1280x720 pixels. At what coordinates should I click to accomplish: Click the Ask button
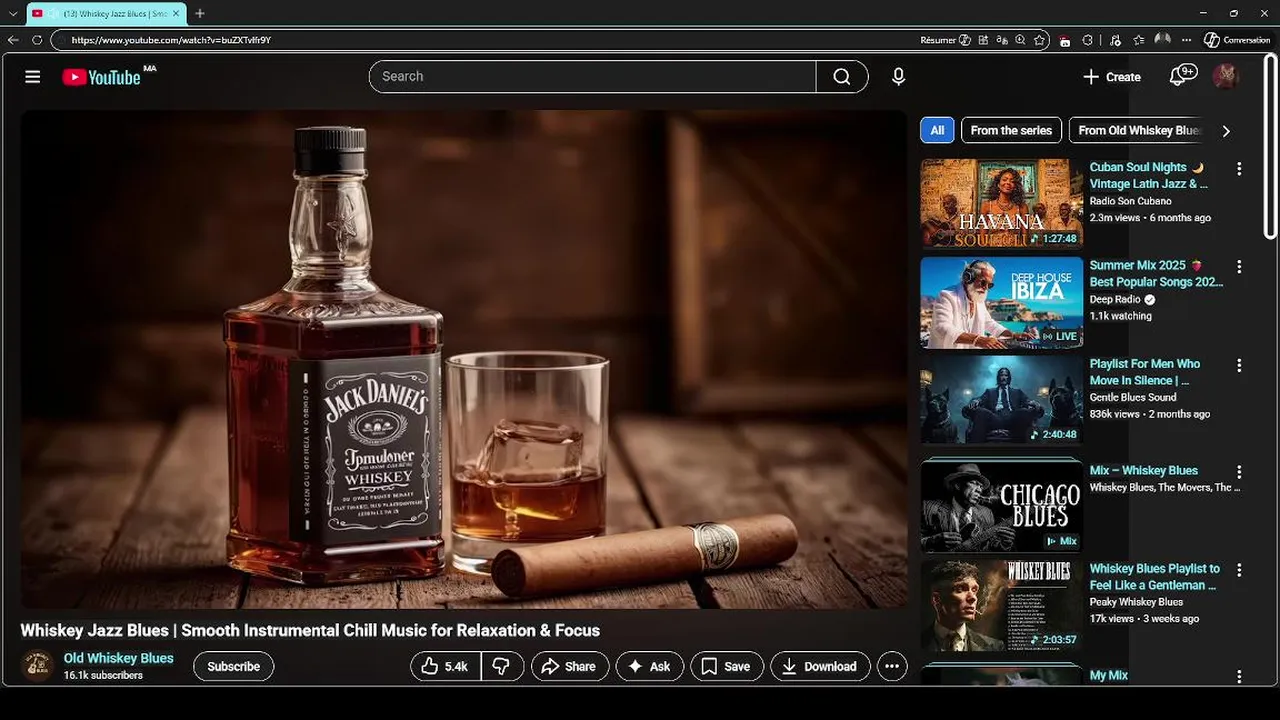(649, 666)
